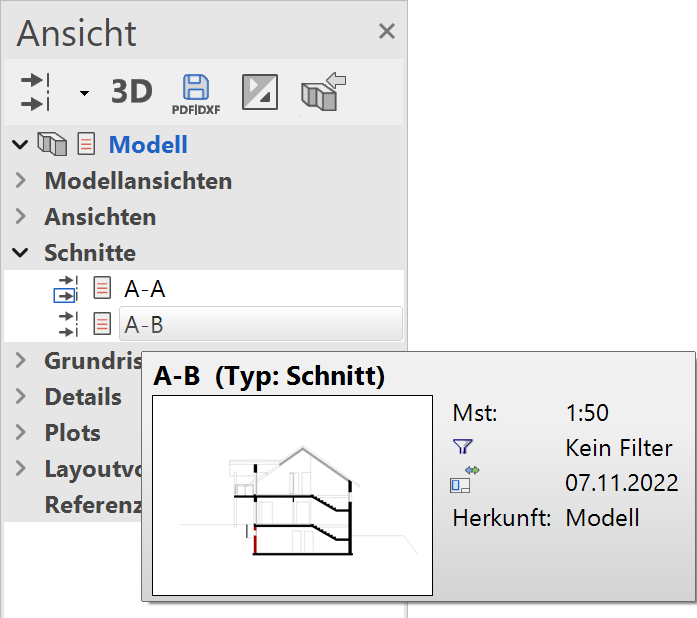Screen dimensions: 697x618
Task: Select the Schnitte tree entry
Action: coord(90,253)
